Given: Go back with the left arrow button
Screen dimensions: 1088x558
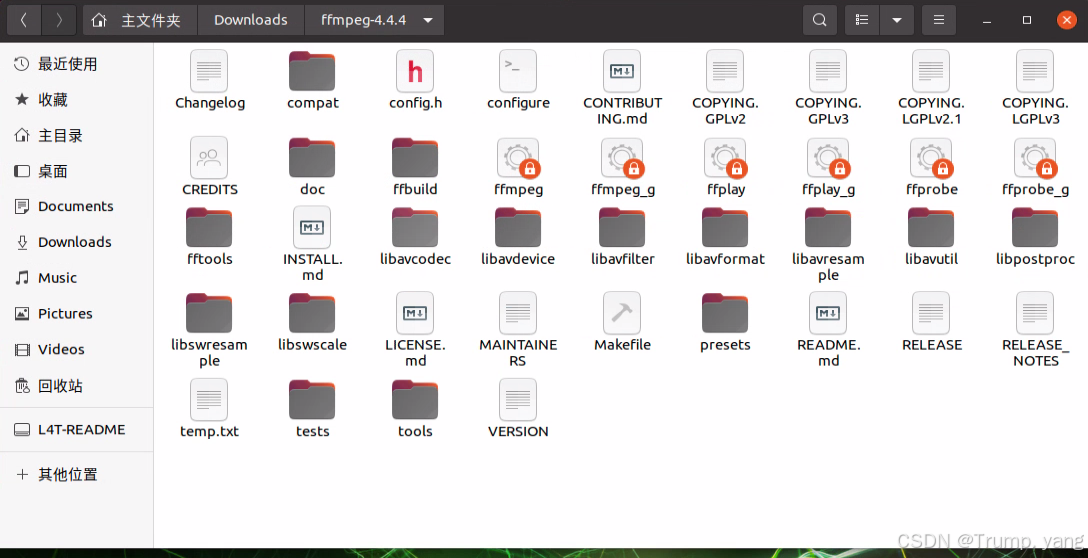Looking at the screenshot, I should coord(24,20).
